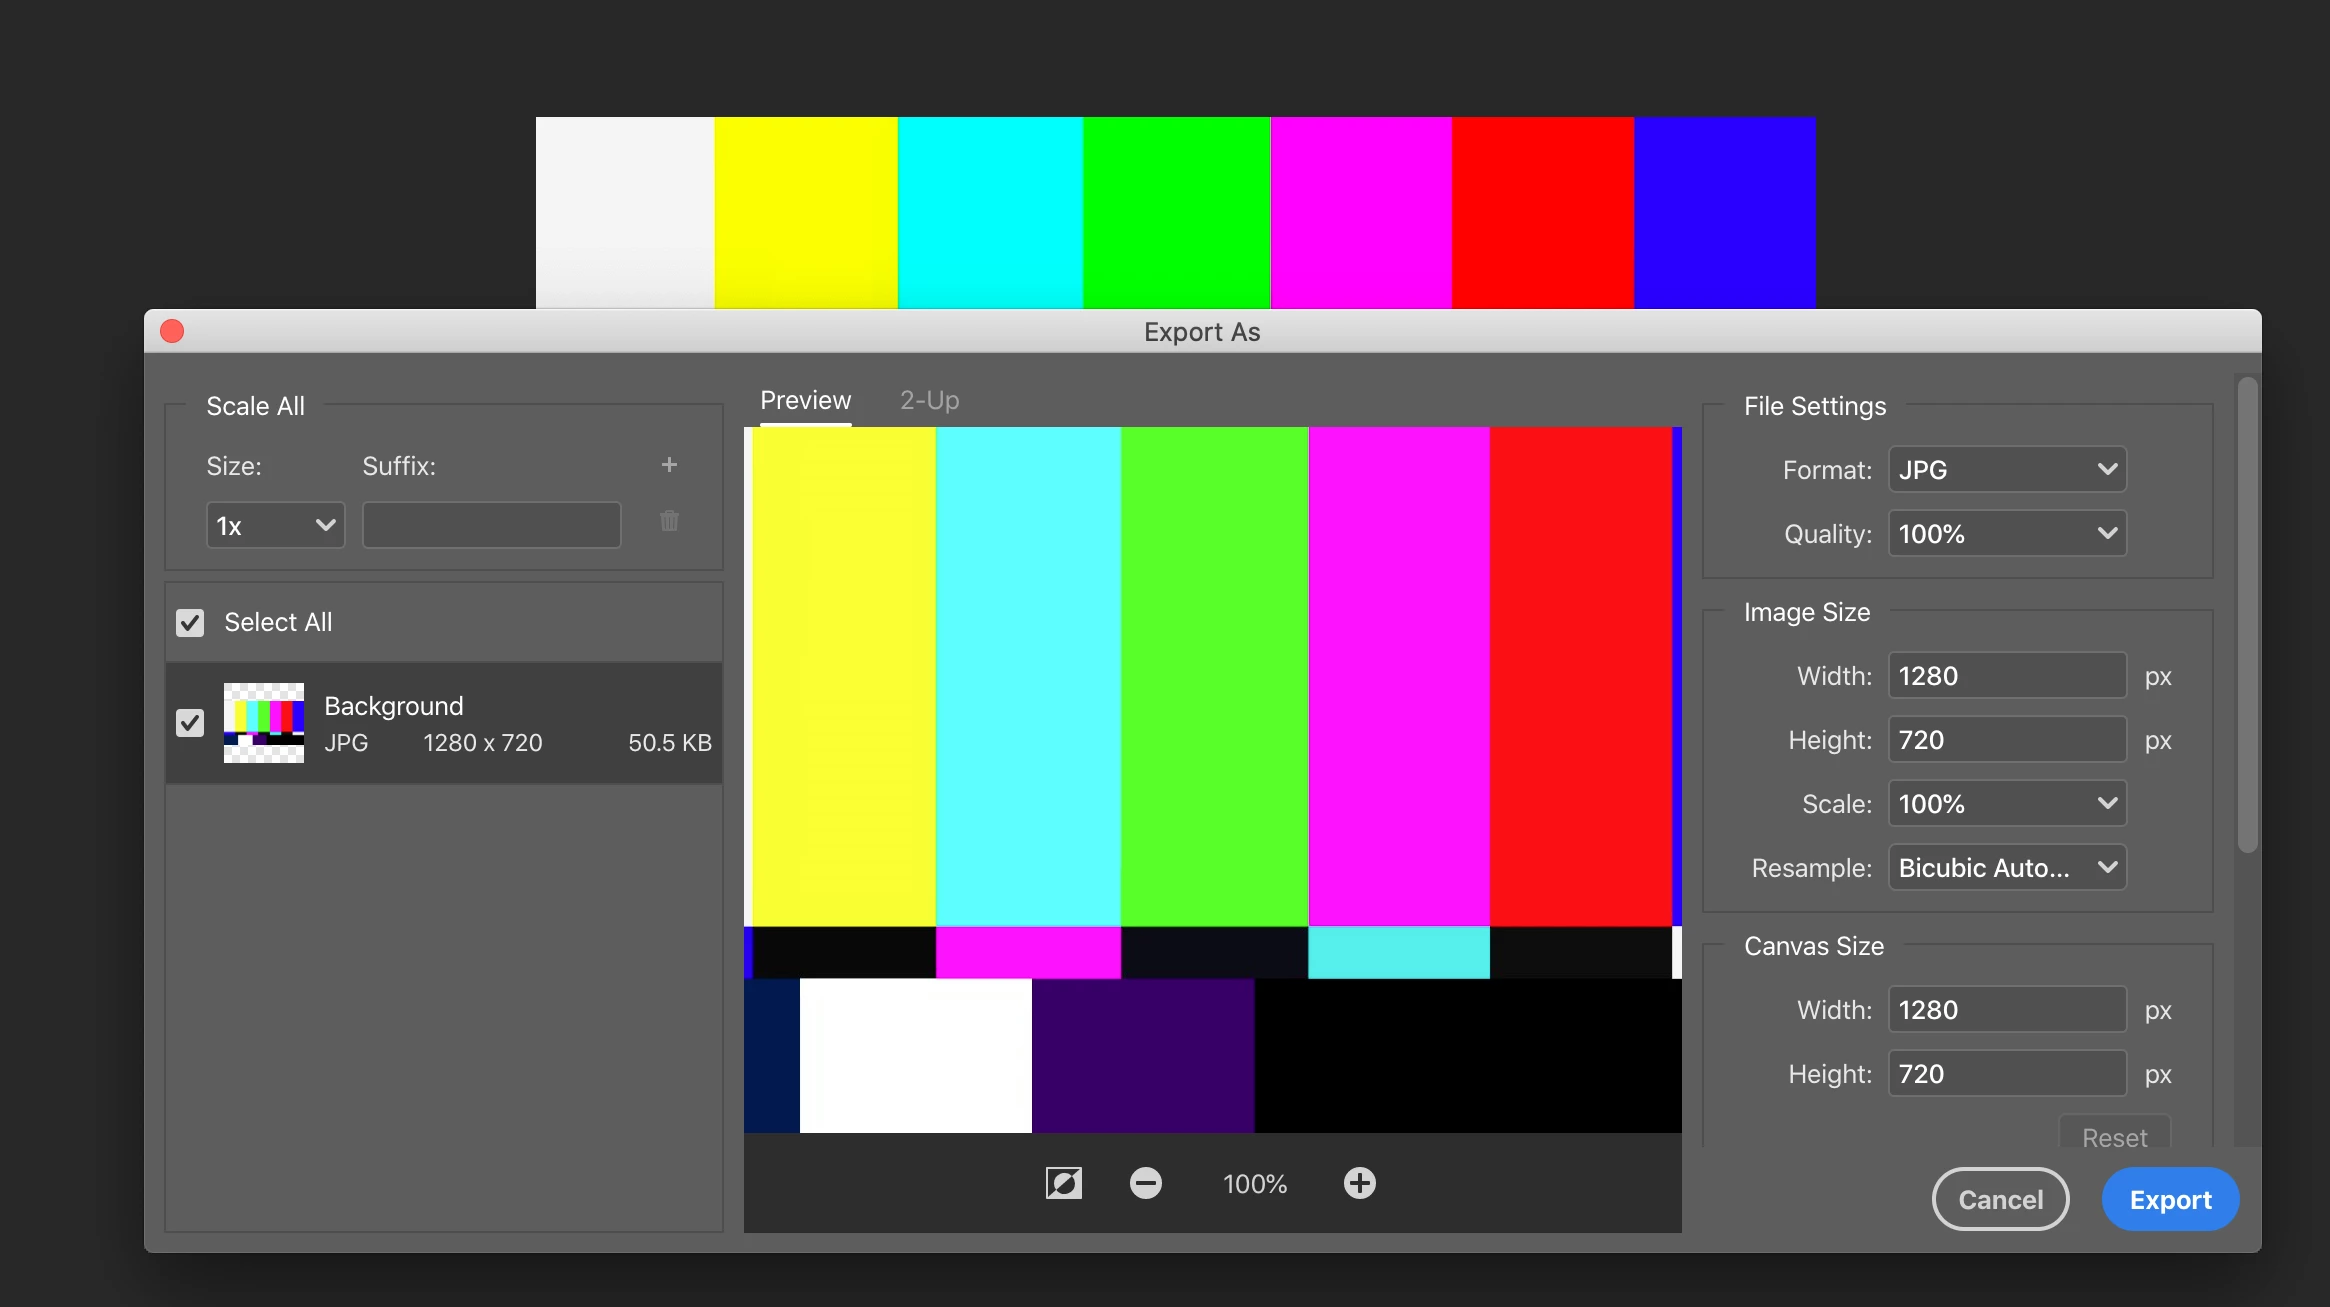Image resolution: width=2330 pixels, height=1307 pixels.
Task: Click the fit-to-view preview icon
Action: 1063,1183
